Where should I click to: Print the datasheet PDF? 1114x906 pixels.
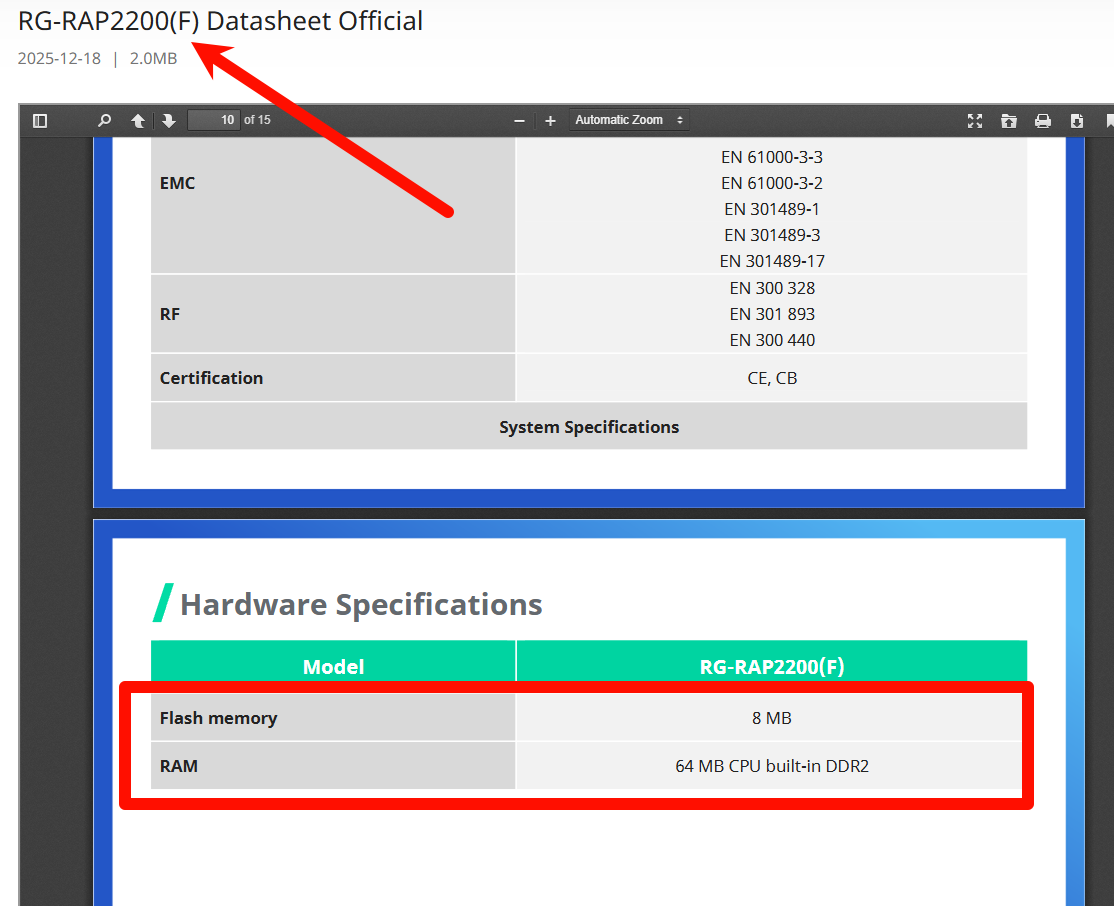click(1043, 121)
